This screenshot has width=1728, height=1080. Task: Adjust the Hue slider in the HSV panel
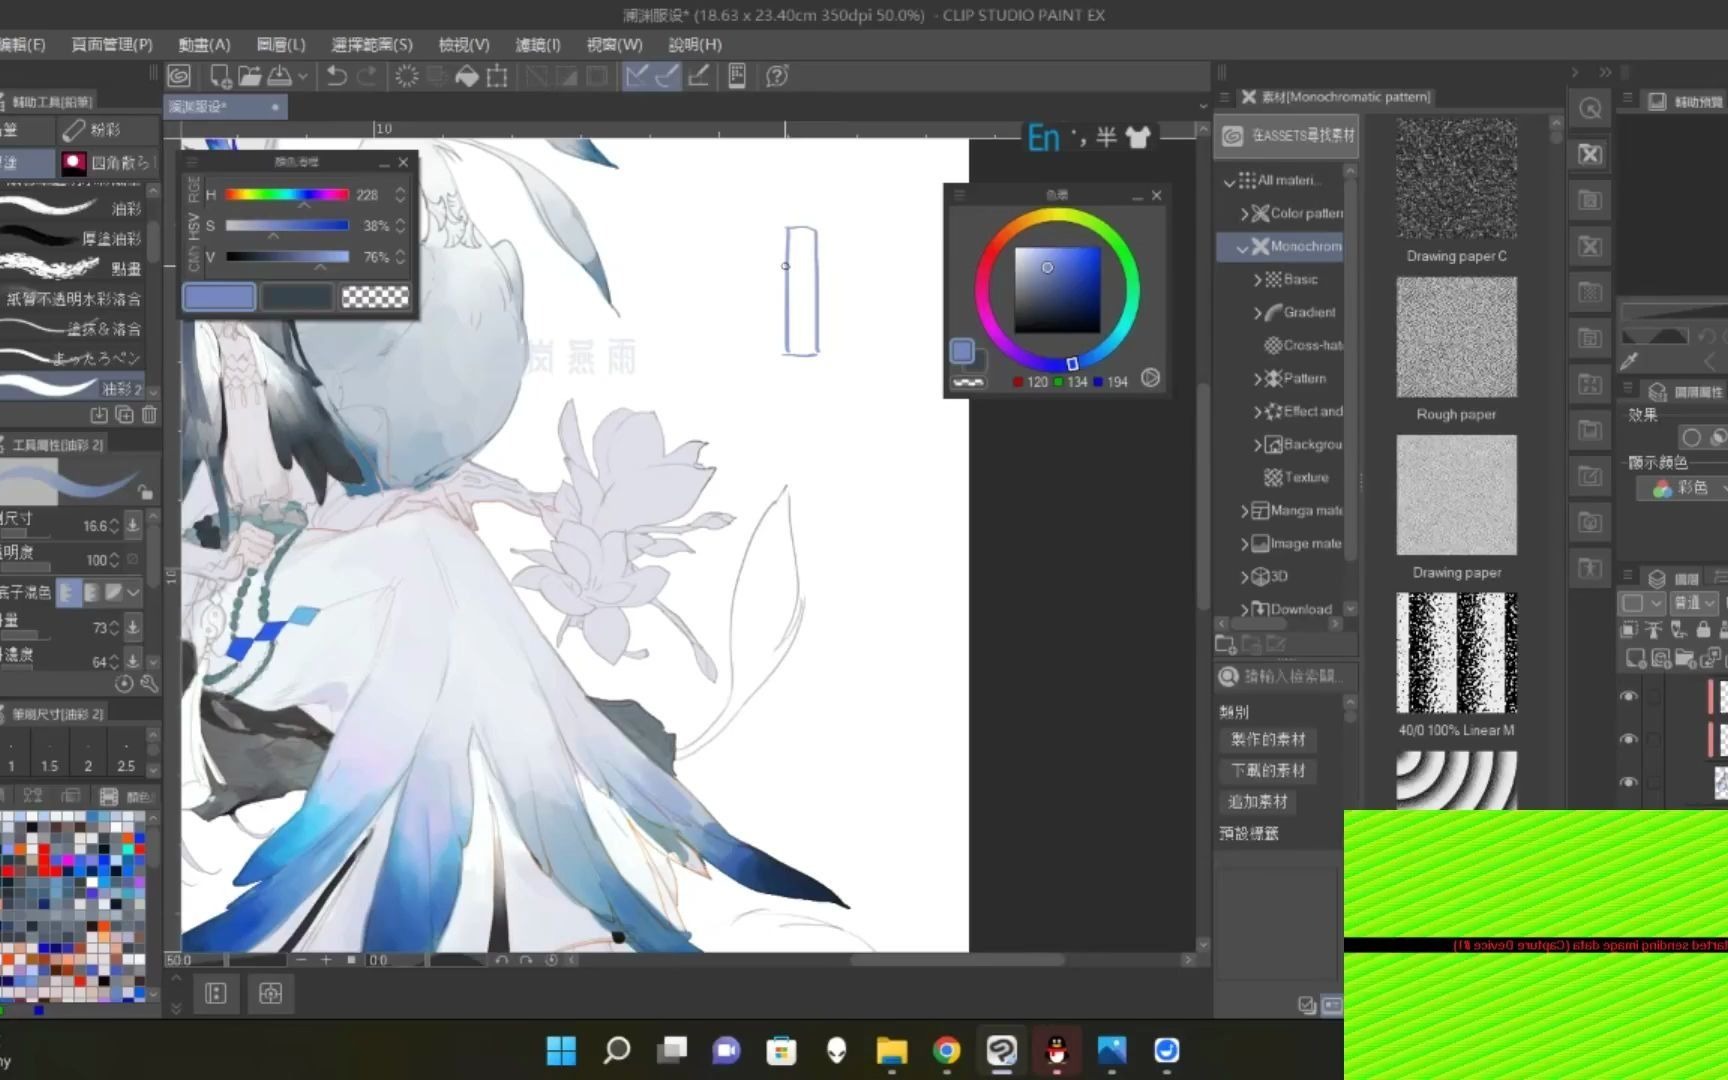point(287,195)
